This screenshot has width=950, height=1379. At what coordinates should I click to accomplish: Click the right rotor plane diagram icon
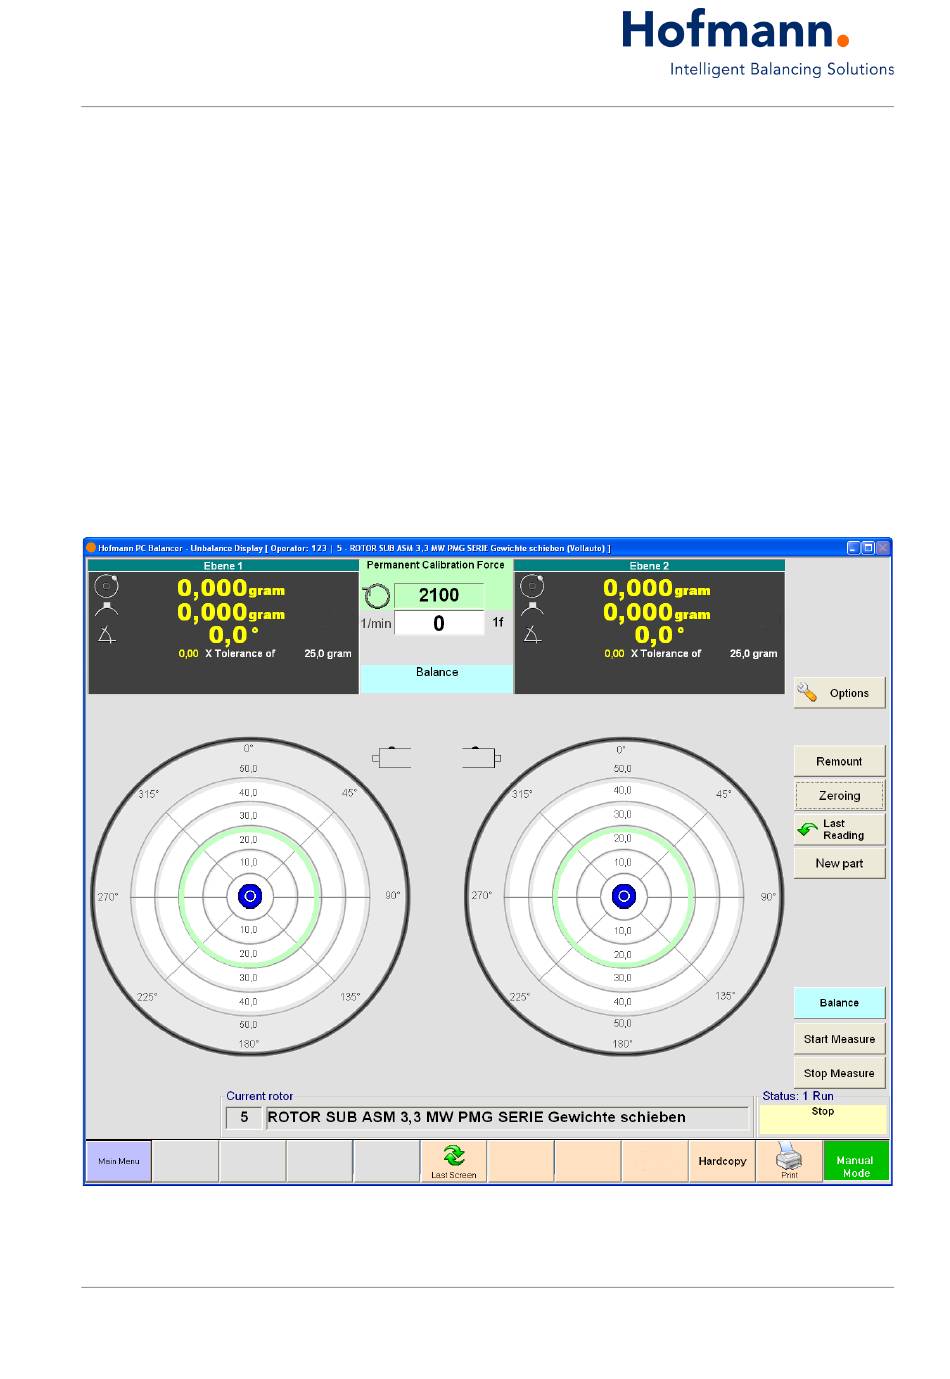[481, 758]
